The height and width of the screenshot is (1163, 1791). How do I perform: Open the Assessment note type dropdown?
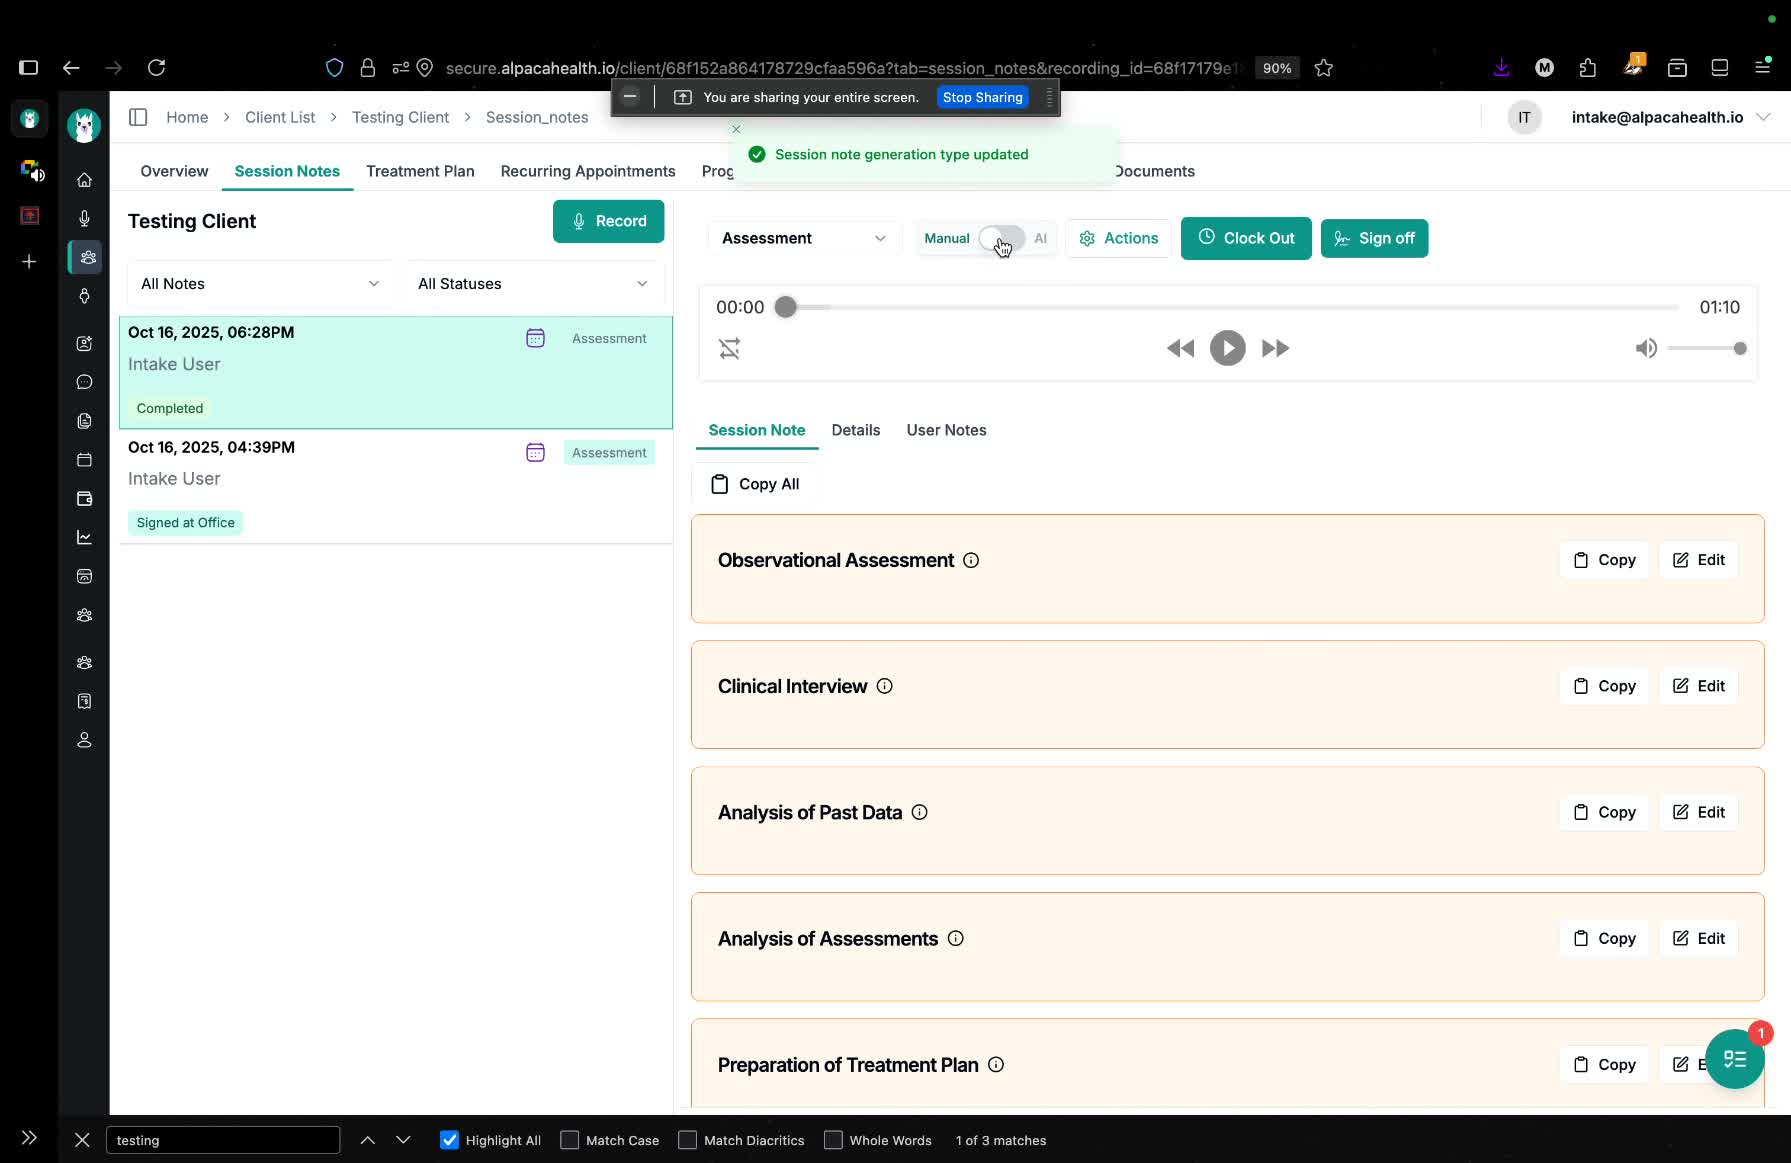pos(803,238)
